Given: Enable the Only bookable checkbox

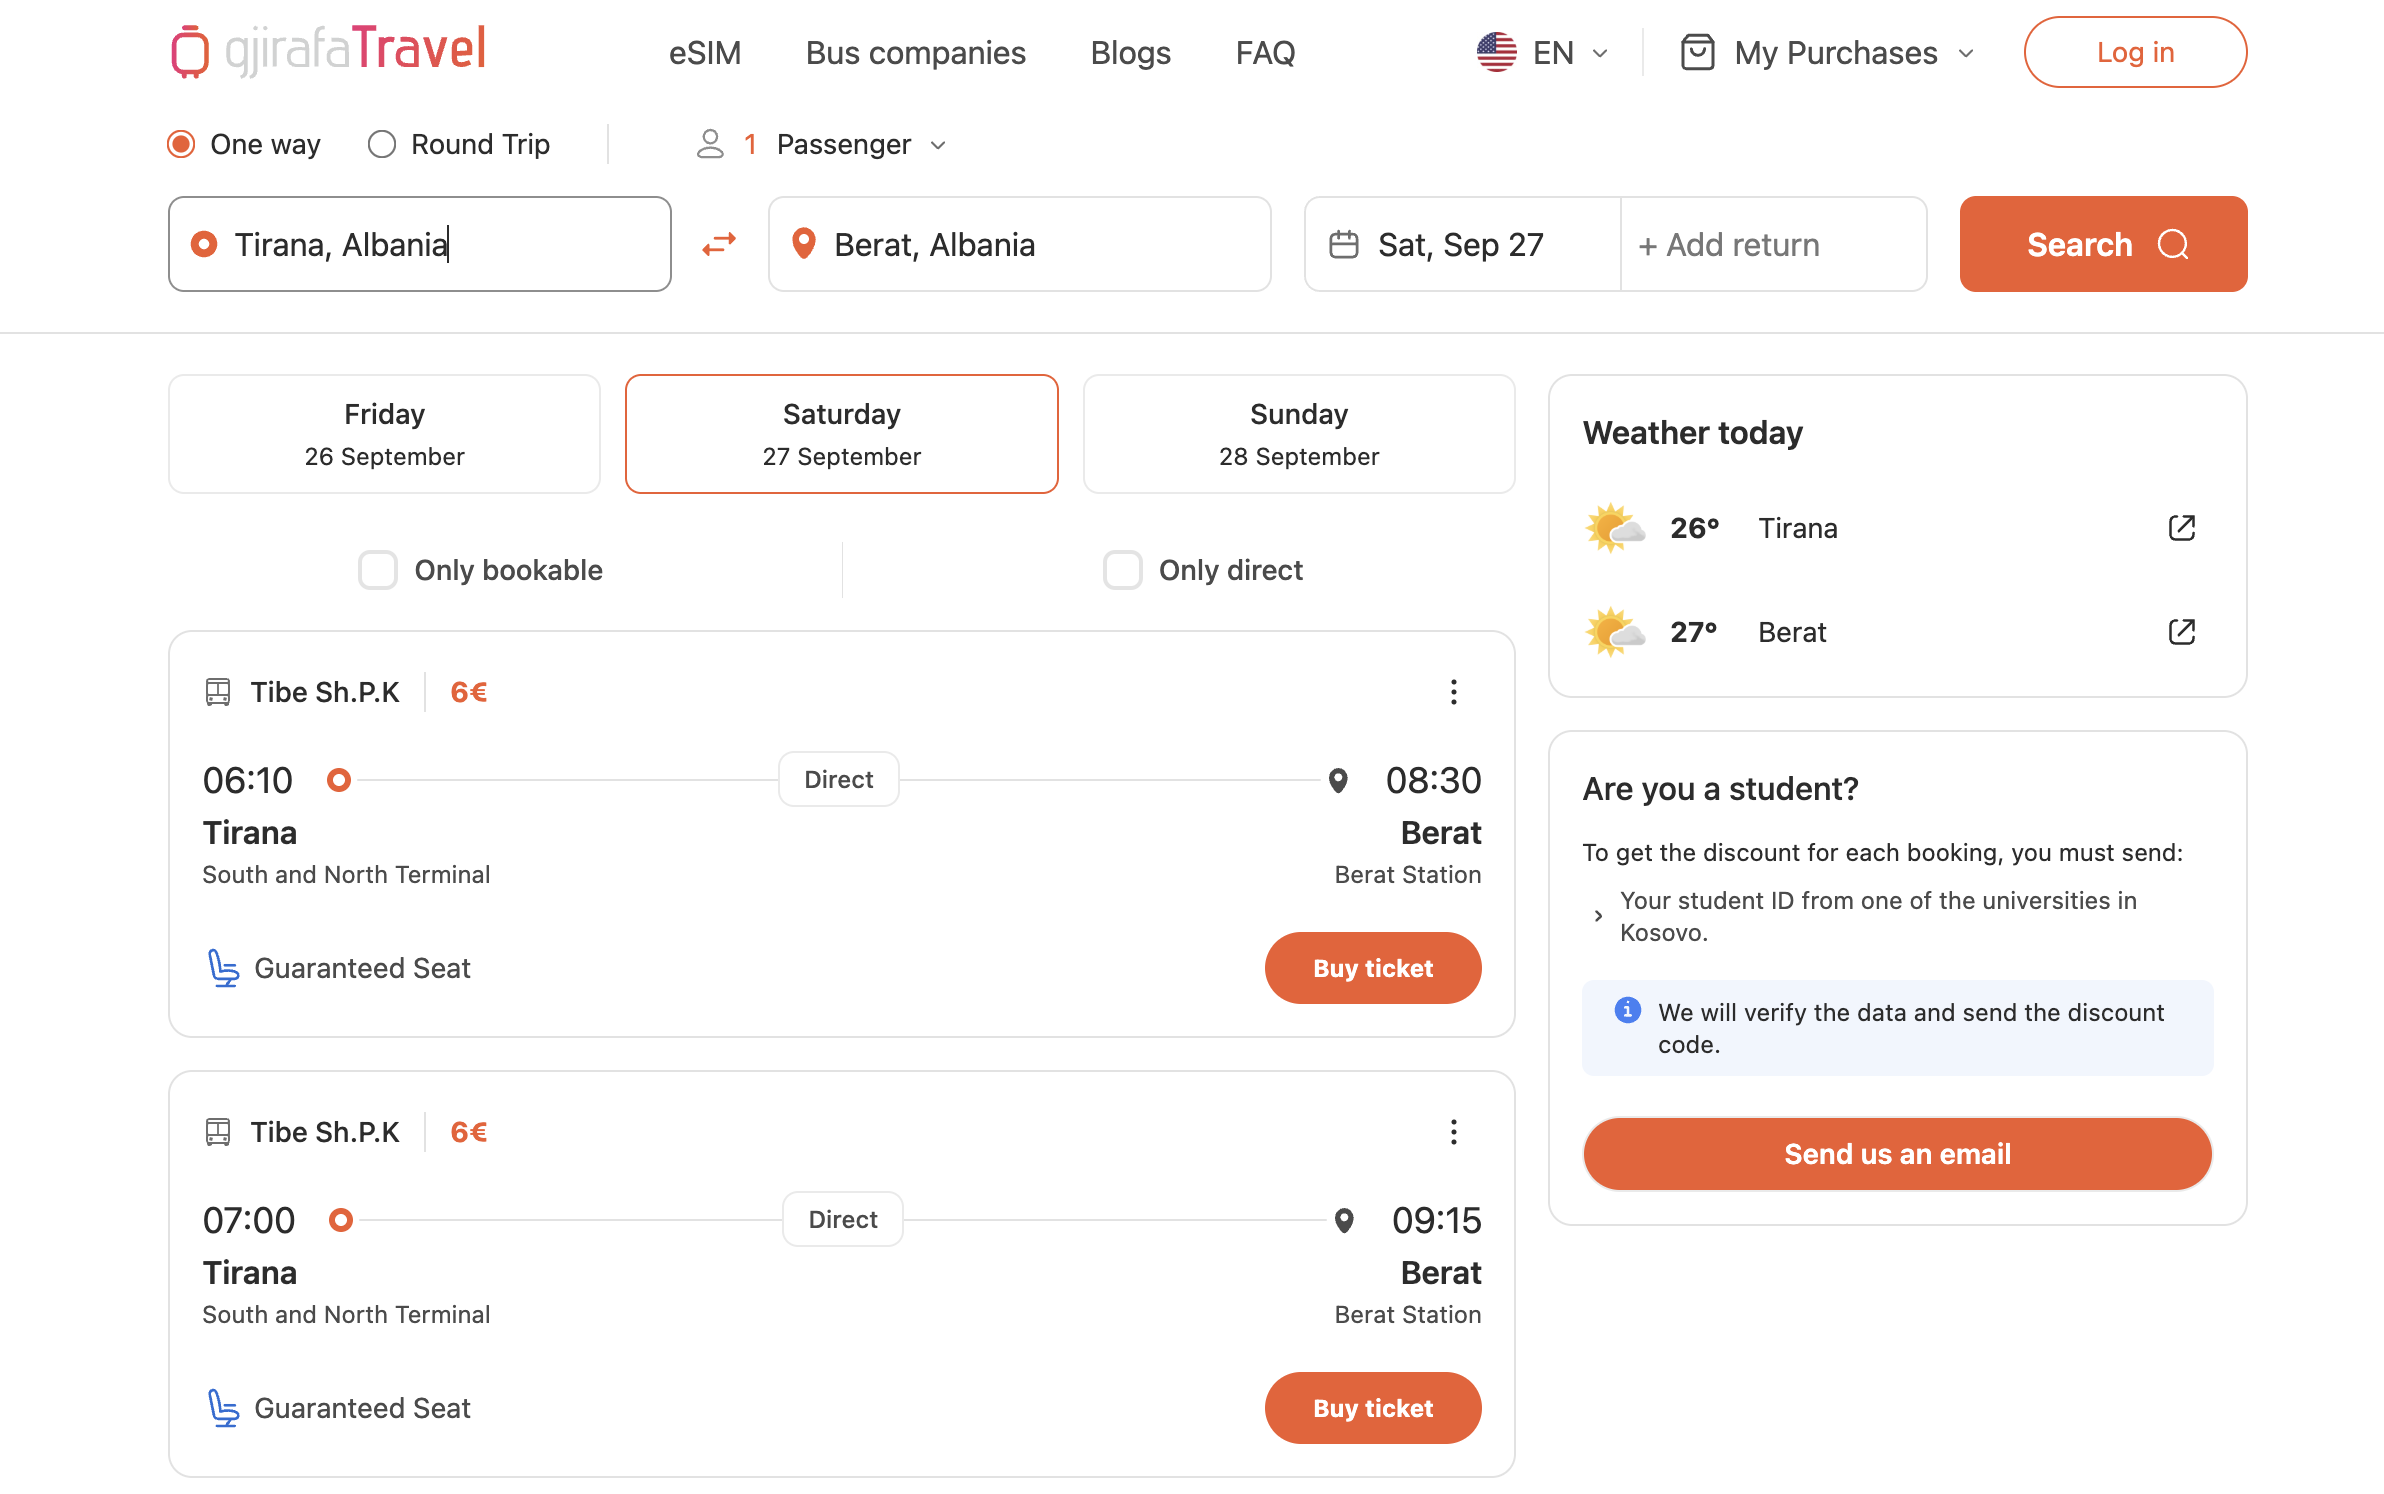Looking at the screenshot, I should (x=378, y=570).
